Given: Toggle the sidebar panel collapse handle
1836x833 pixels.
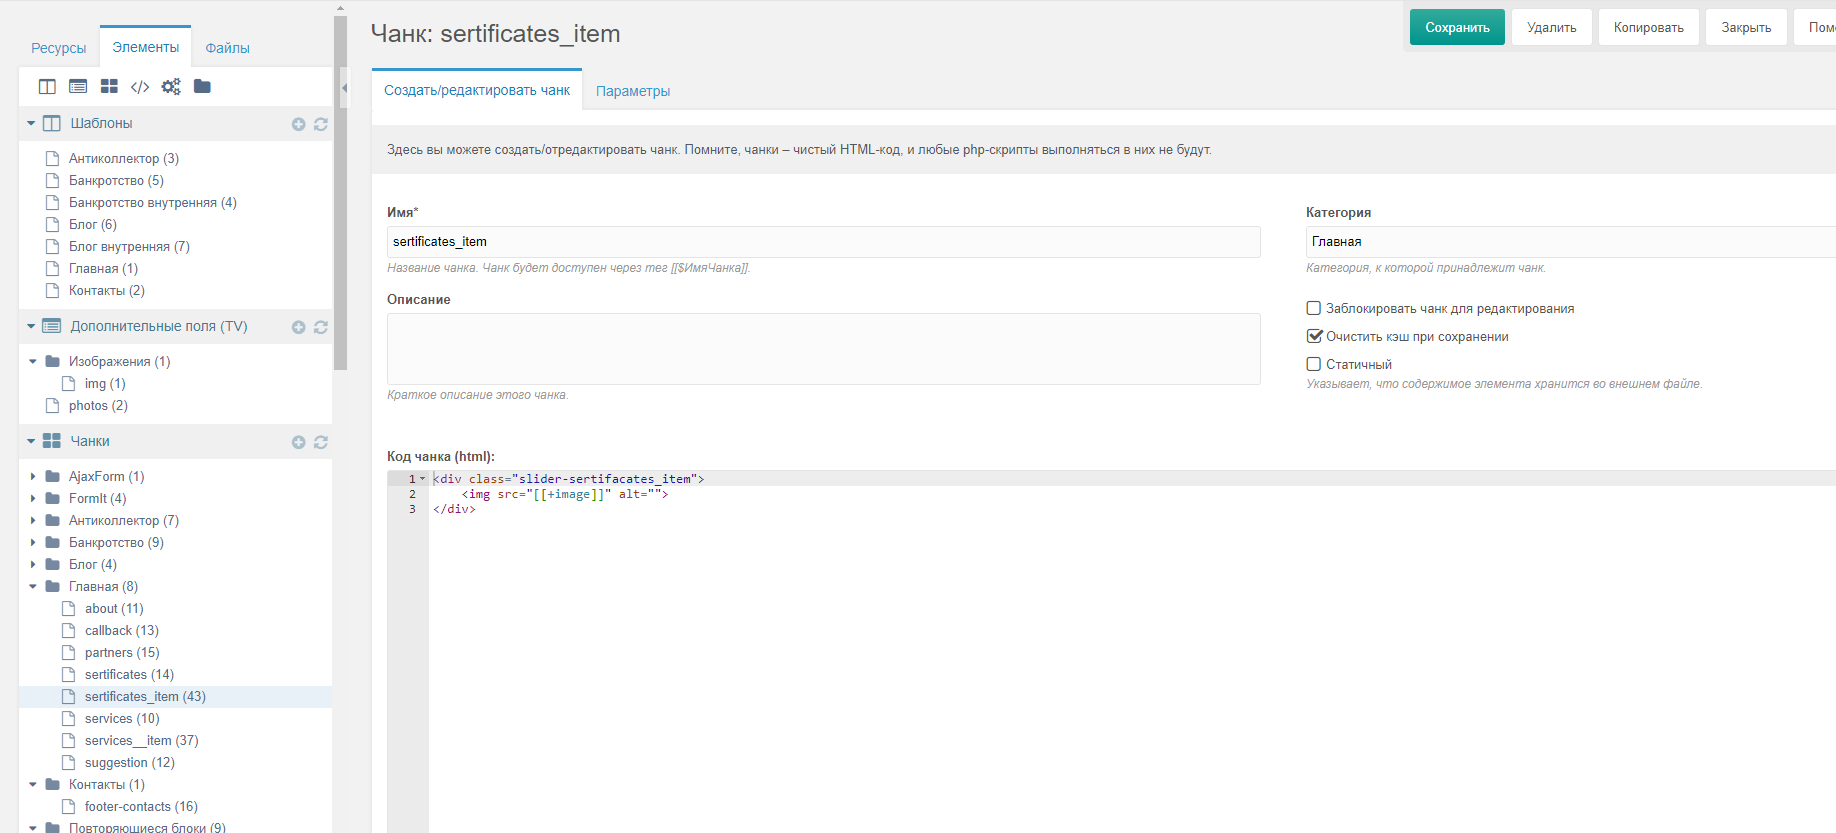Looking at the screenshot, I should [344, 88].
